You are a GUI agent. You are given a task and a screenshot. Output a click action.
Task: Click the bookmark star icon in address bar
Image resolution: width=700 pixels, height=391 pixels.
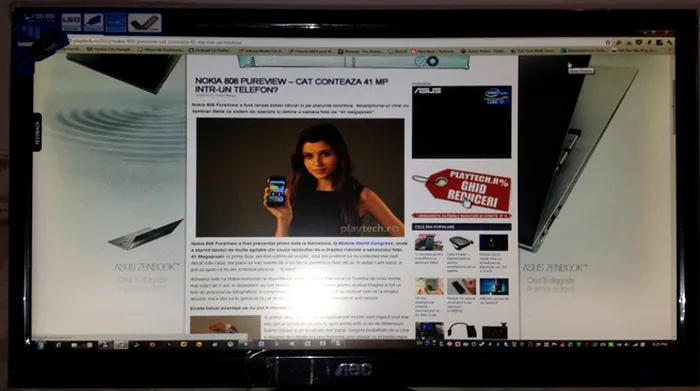pos(608,42)
